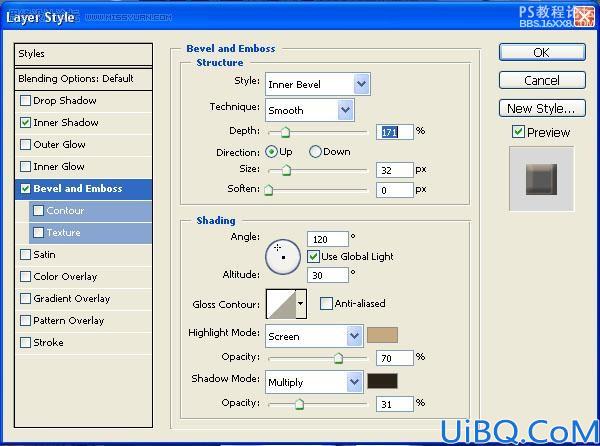
Task: Uncheck the Bevel and Emboss checkbox
Action: [25, 189]
